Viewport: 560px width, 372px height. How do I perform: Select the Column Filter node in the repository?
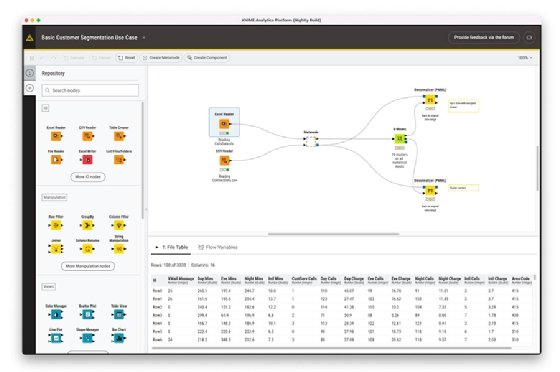click(119, 225)
